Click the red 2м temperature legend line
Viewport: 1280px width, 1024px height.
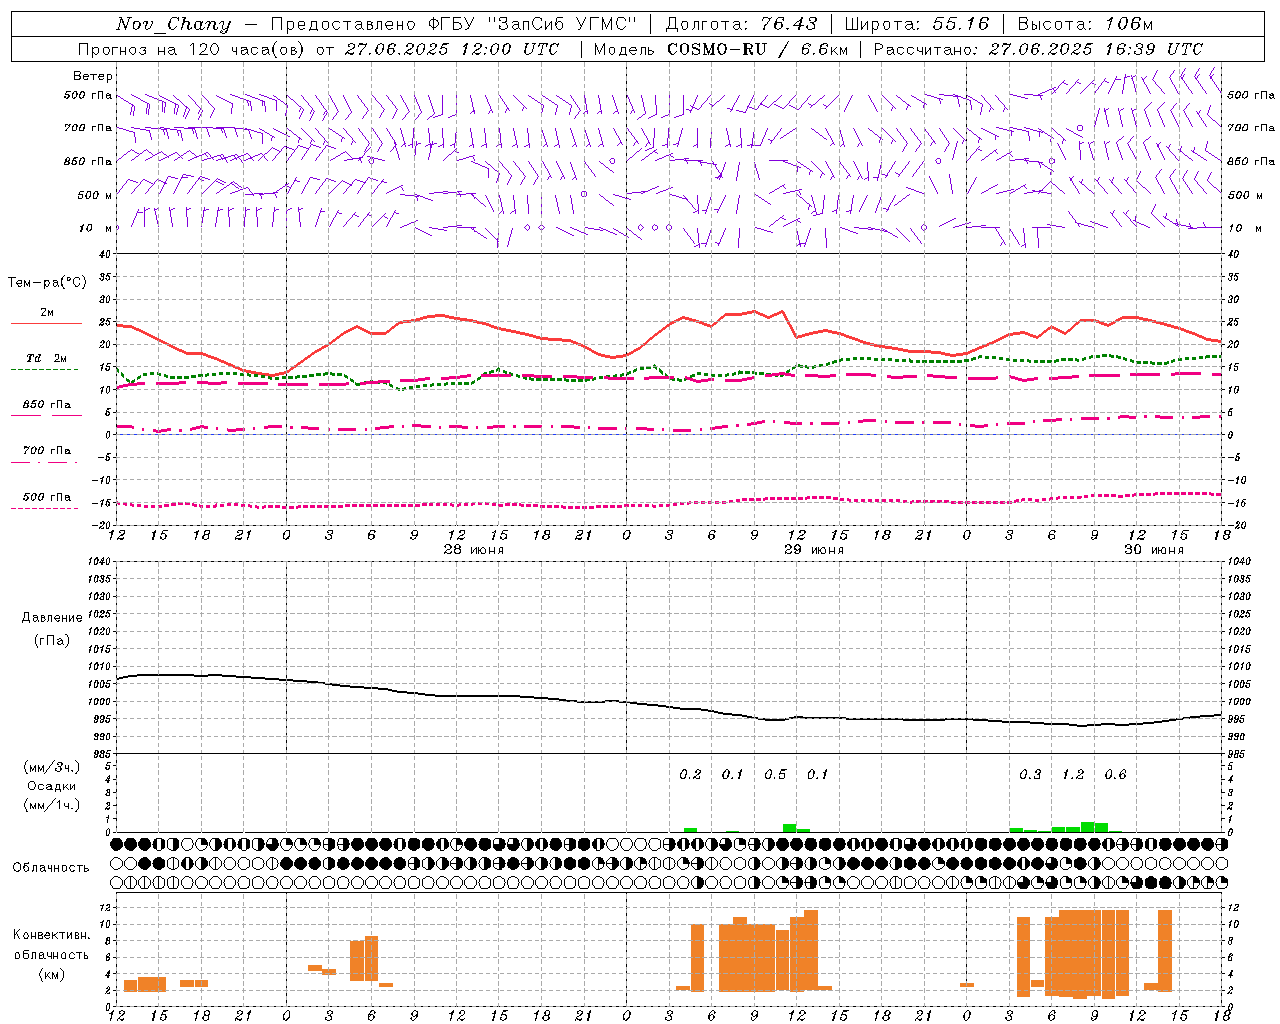(46, 324)
